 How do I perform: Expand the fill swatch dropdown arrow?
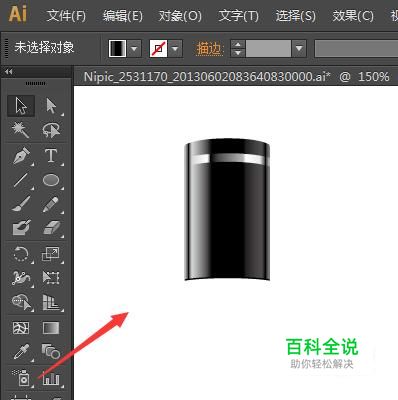coord(135,49)
